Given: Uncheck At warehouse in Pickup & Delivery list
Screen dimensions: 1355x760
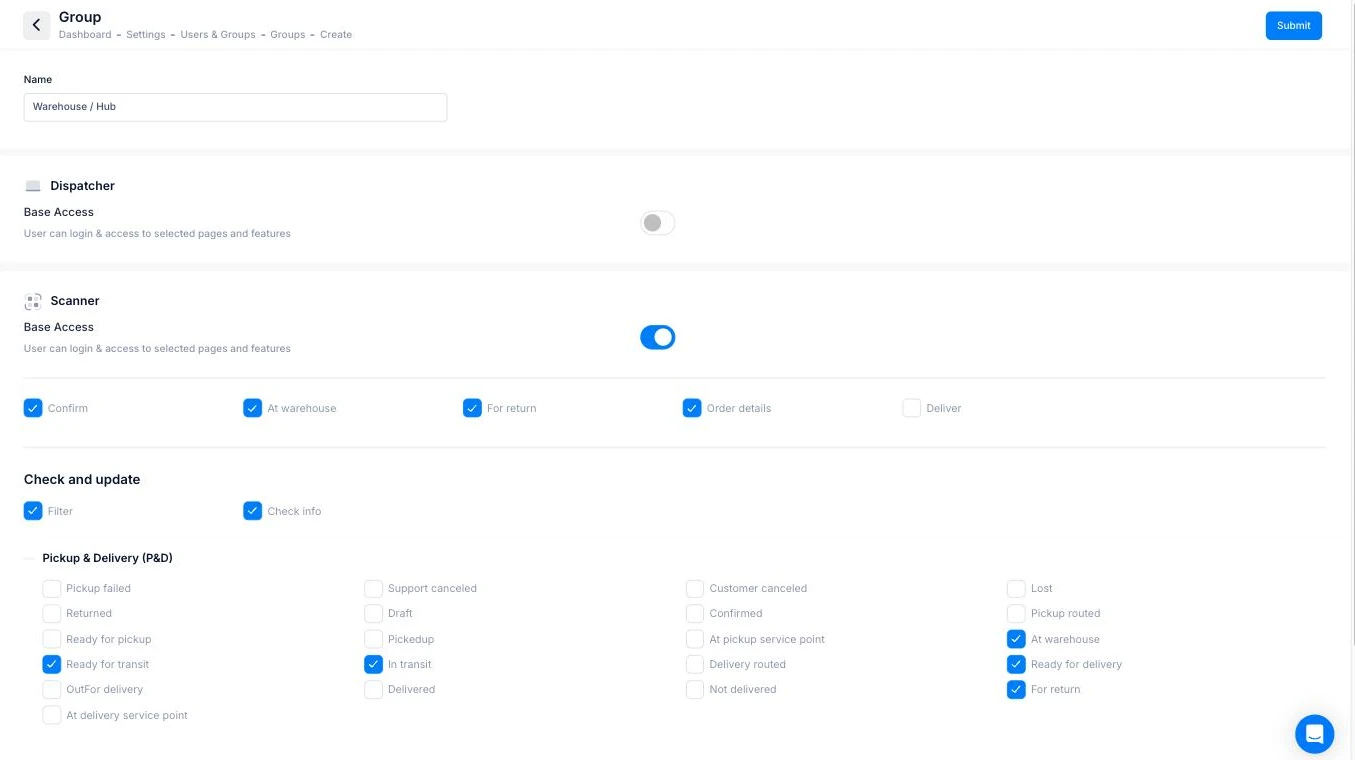Looking at the screenshot, I should [x=1016, y=639].
